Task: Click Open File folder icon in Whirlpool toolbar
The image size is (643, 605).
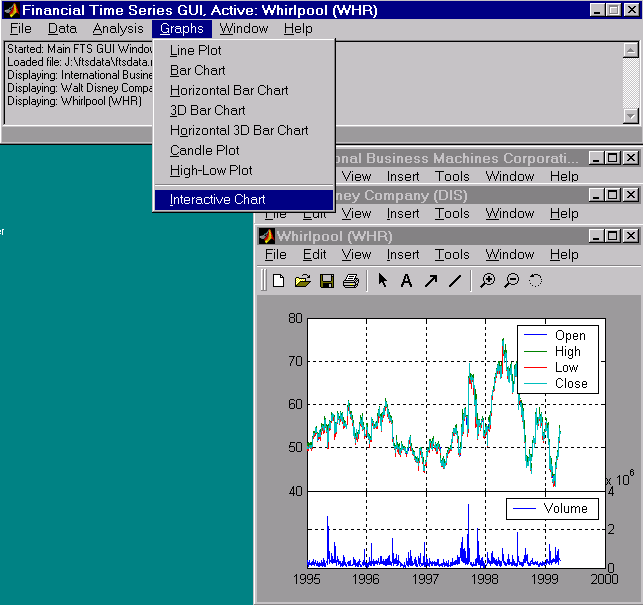Action: (x=303, y=281)
